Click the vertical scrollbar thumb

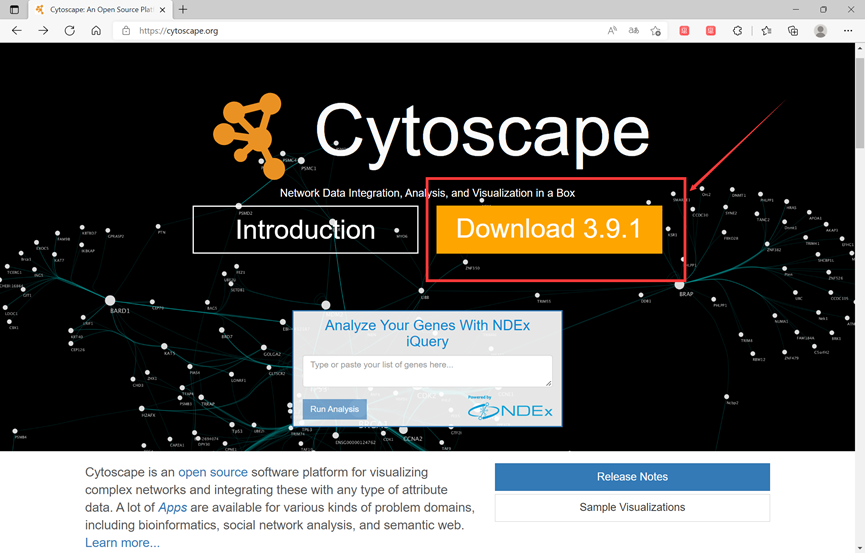pos(860,101)
